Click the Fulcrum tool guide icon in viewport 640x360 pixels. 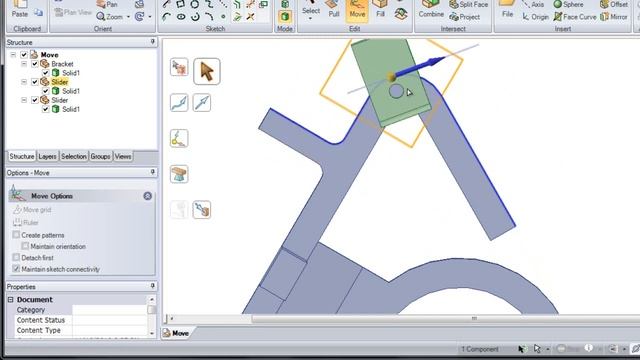point(179,174)
